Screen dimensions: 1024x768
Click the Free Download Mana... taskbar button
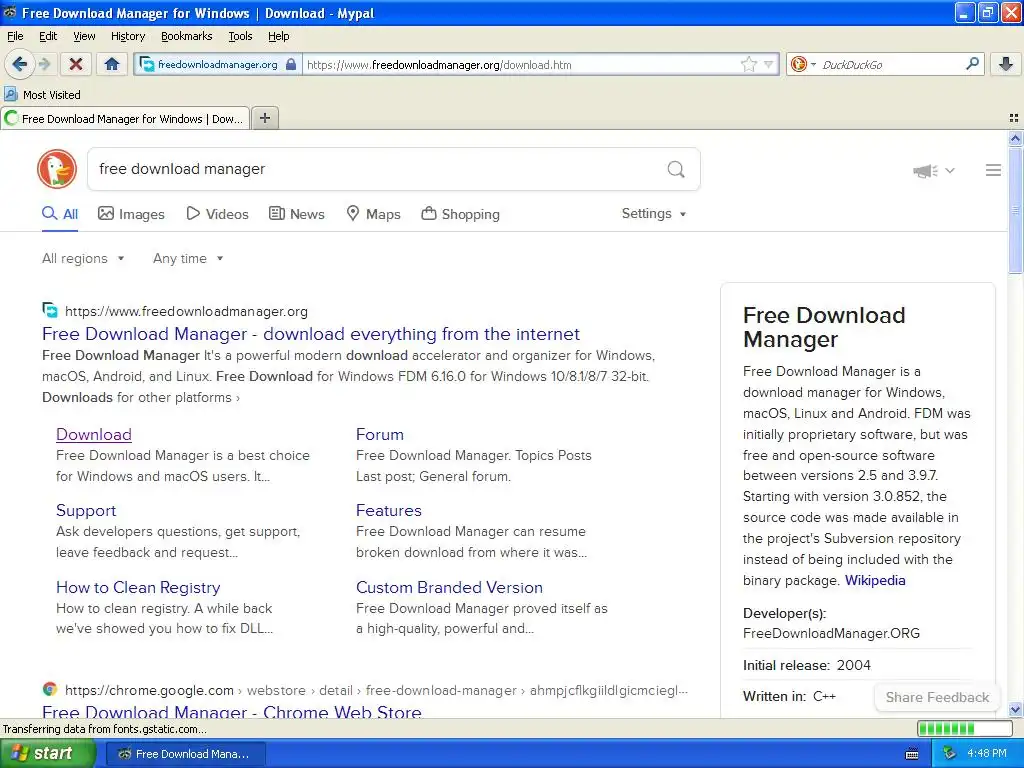click(x=185, y=754)
